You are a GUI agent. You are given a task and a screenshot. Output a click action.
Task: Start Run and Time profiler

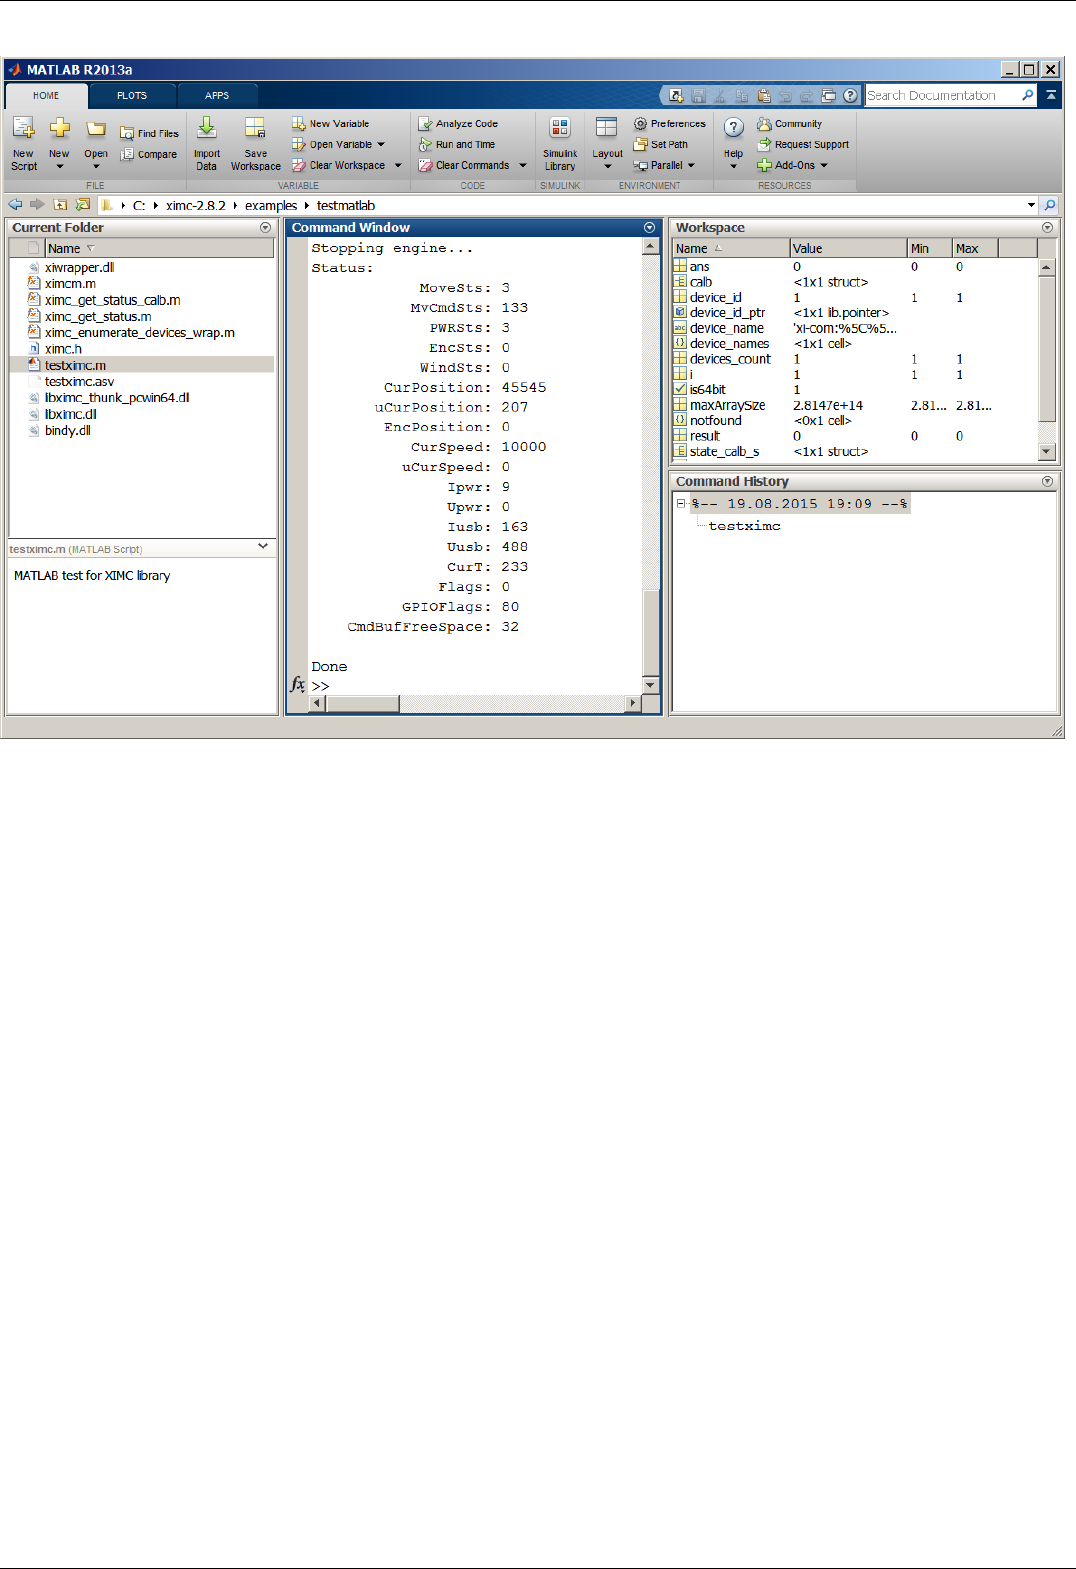pyautogui.click(x=457, y=144)
